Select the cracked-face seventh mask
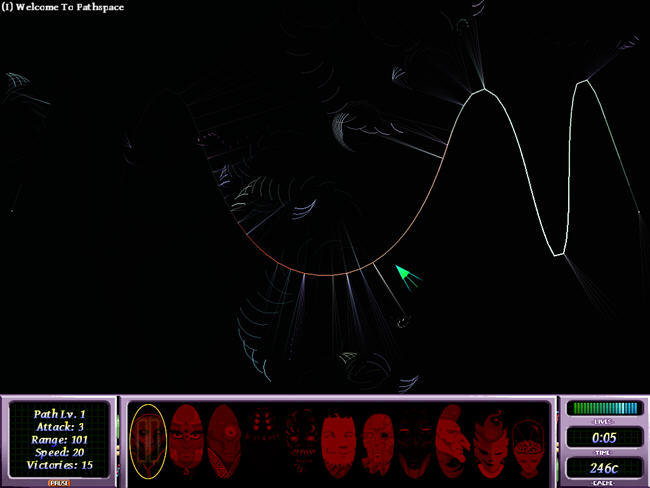The width and height of the screenshot is (650, 488). click(377, 441)
